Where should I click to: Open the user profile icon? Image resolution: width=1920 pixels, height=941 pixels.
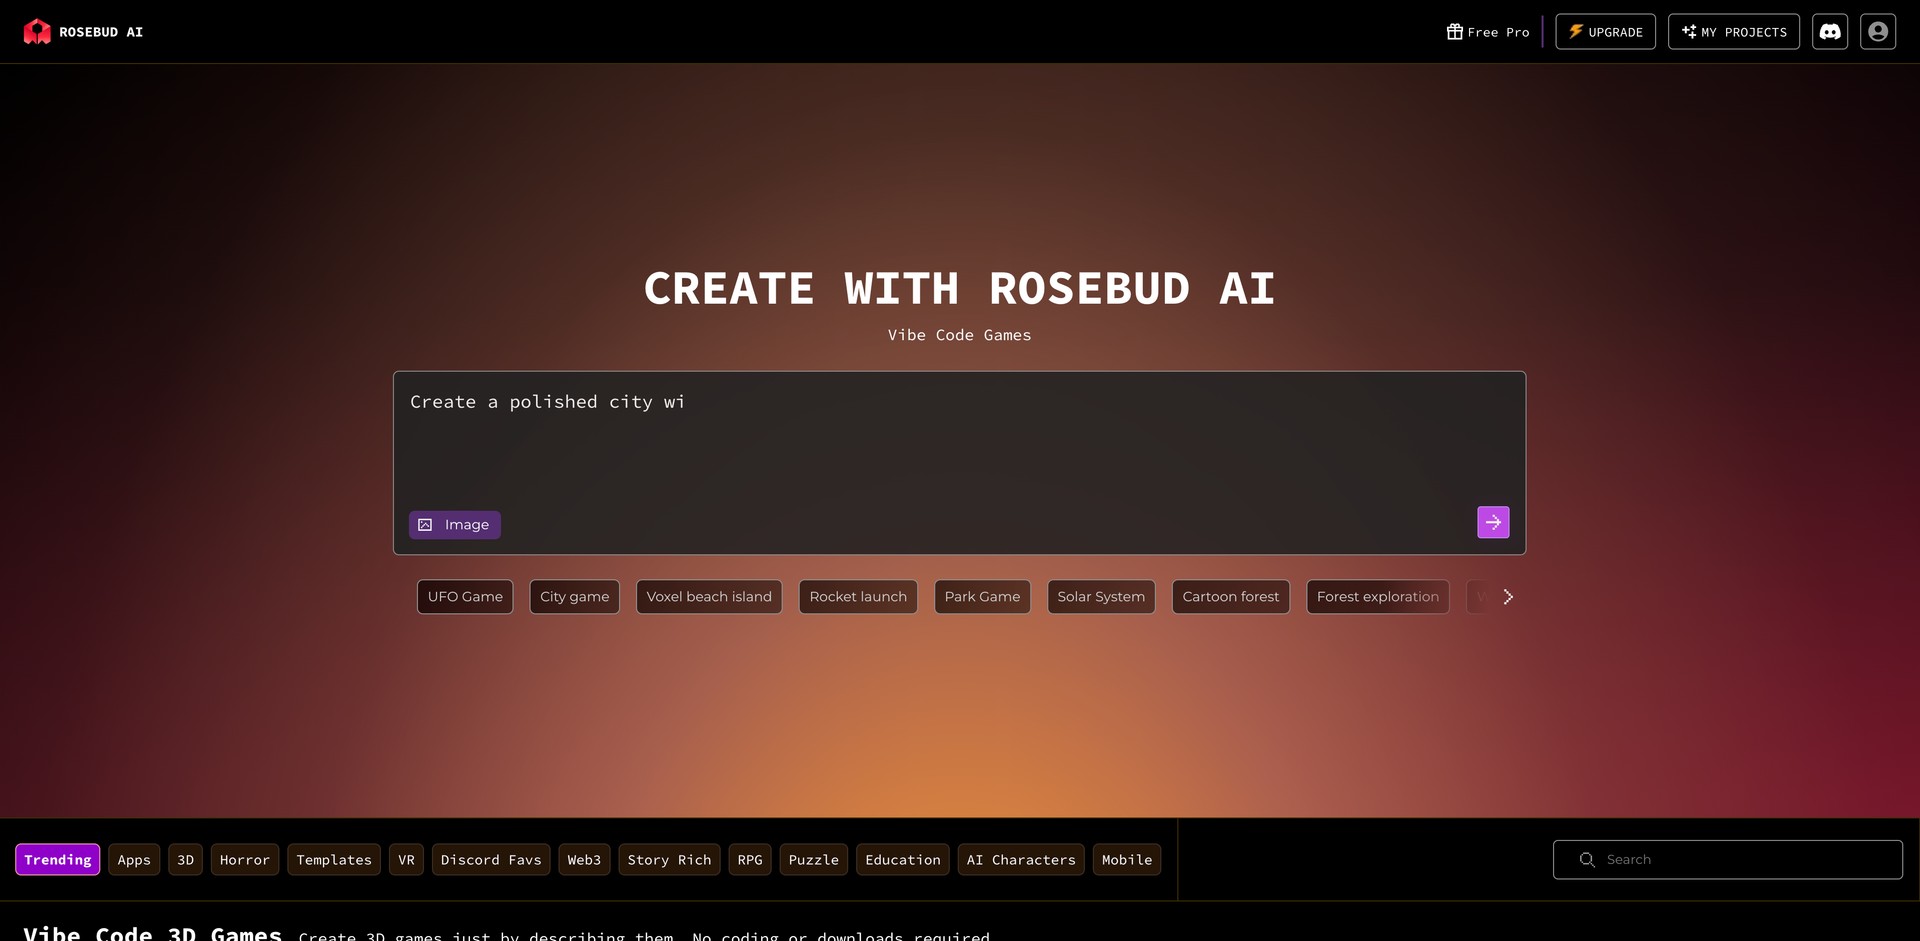tap(1878, 32)
